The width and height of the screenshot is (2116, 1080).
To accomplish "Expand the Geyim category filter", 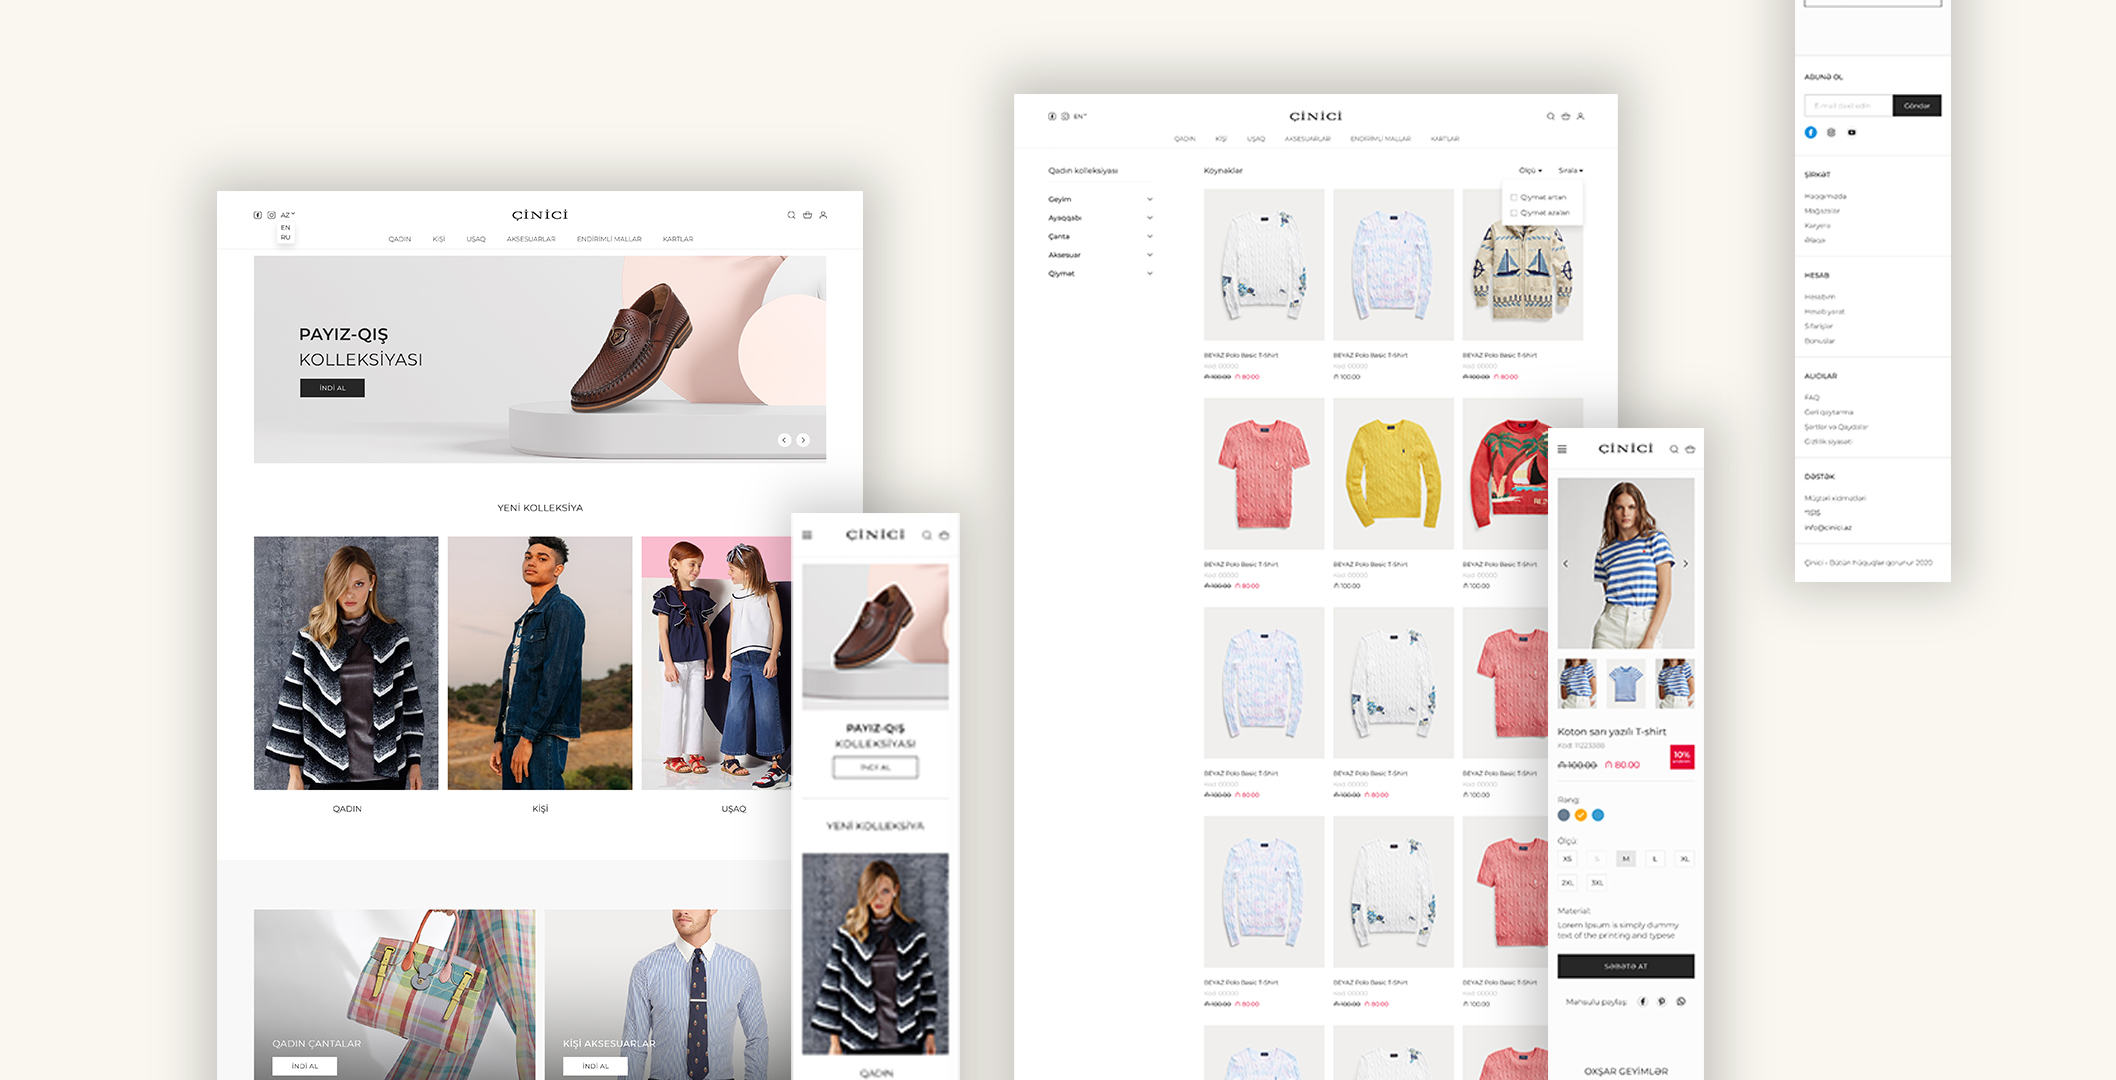I will point(1150,199).
